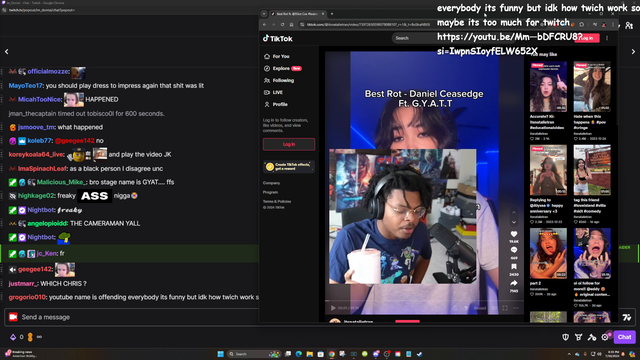Click Windows taskbar Search box
This screenshot has width=640, height=360.
[254, 354]
